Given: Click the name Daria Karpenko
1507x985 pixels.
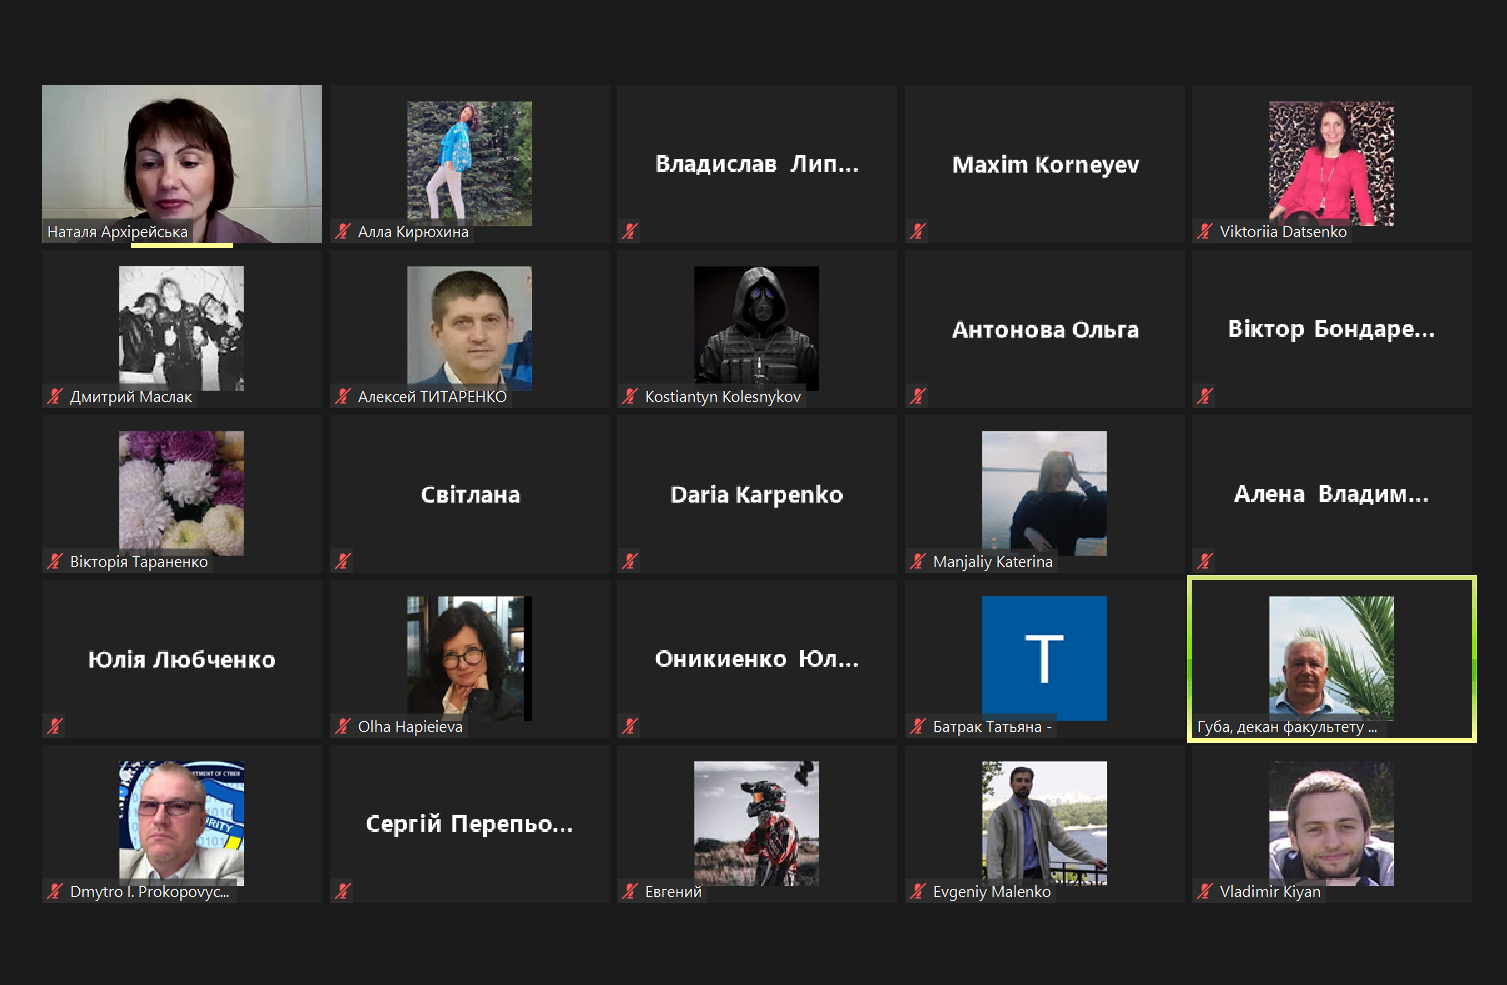Looking at the screenshot, I should (x=757, y=495).
